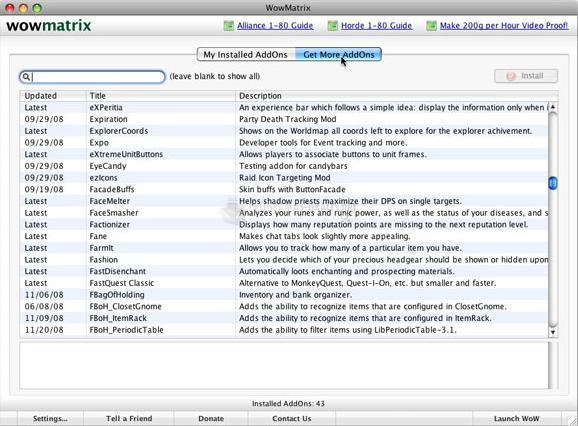Select the FarmIt addon row

pos(284,248)
